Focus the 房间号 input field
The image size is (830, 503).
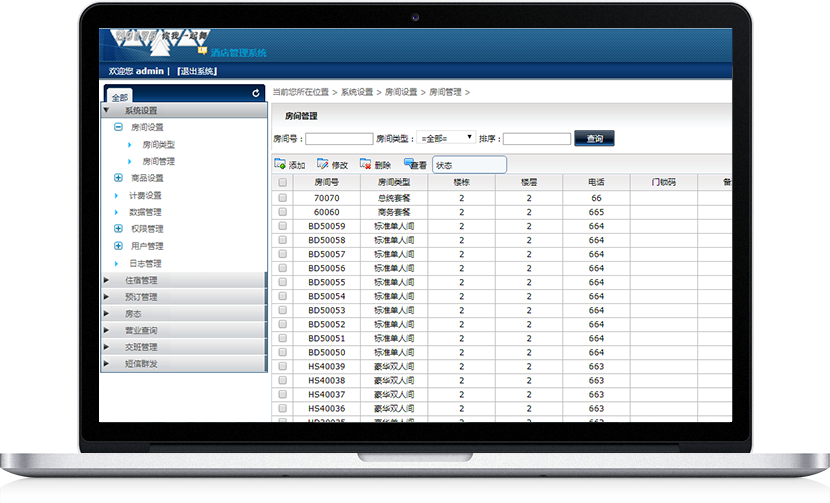[x=339, y=139]
